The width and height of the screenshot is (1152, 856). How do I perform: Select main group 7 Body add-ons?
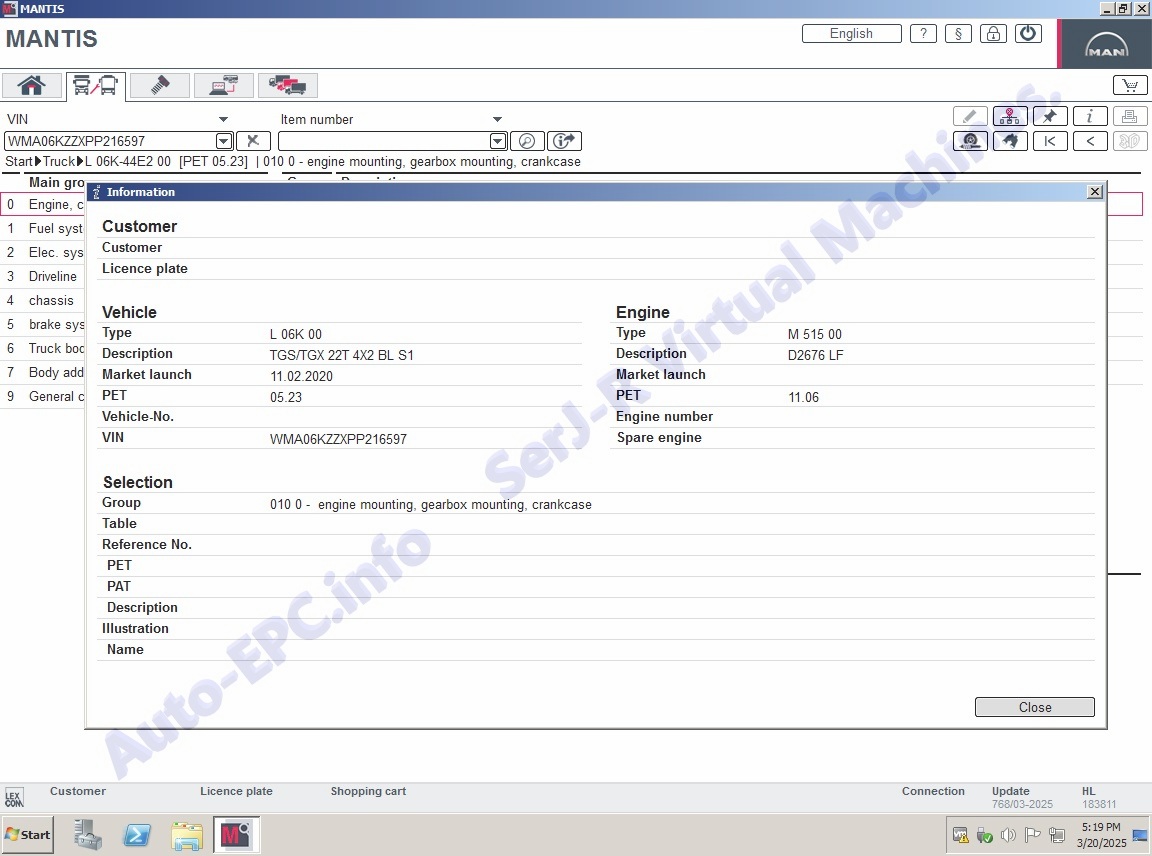tap(44, 373)
